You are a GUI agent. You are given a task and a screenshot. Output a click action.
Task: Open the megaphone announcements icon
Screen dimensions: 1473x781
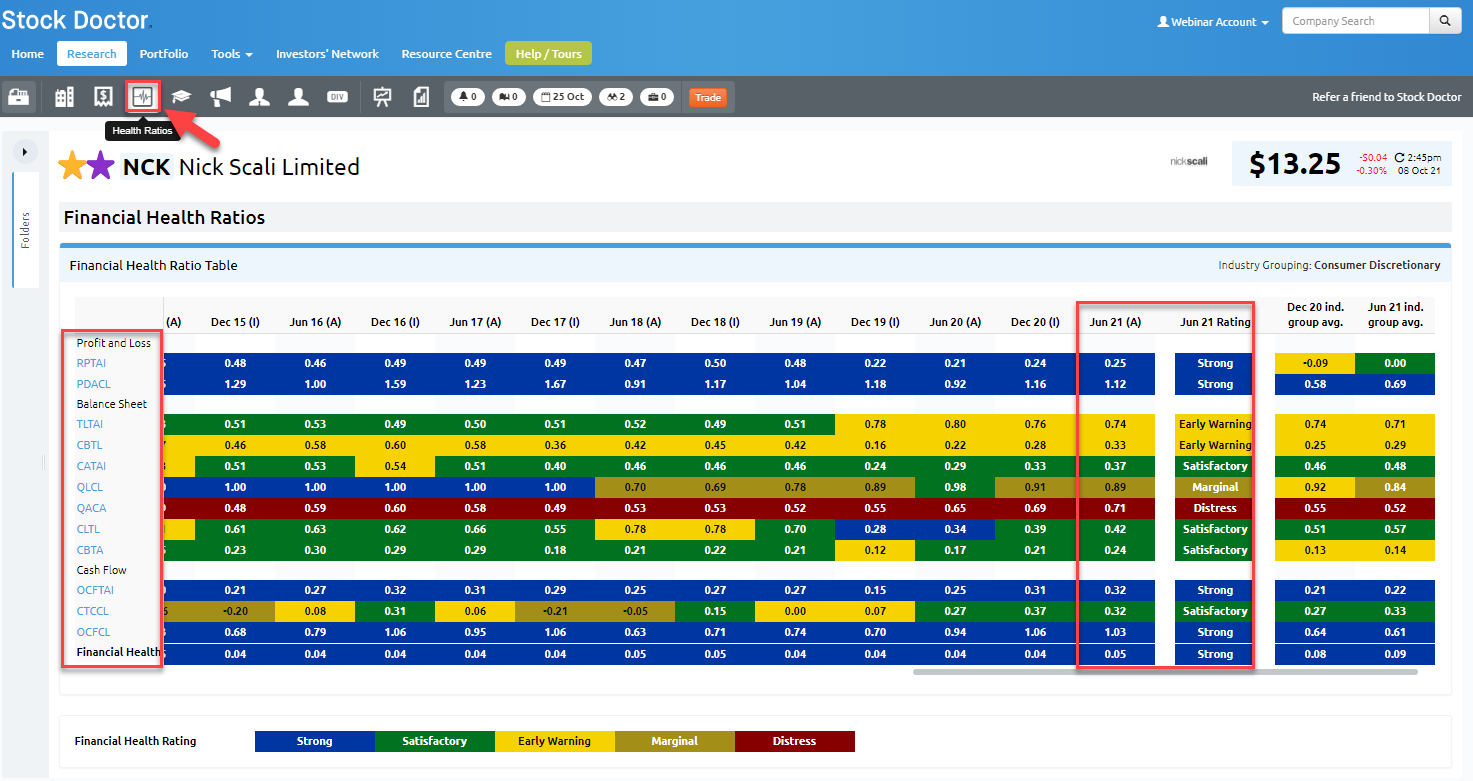coord(220,97)
